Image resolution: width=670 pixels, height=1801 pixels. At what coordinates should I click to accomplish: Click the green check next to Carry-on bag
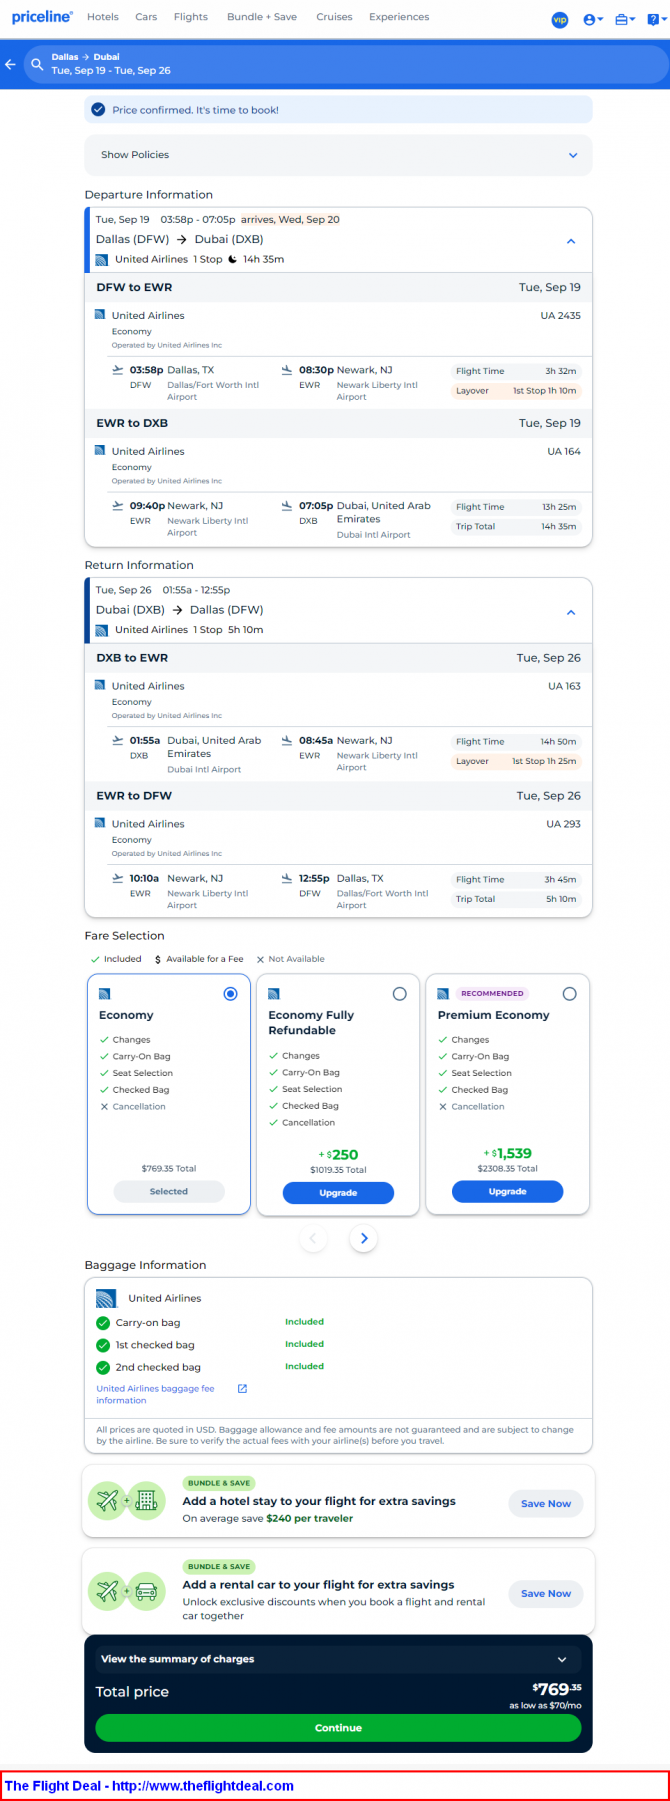click(103, 1323)
